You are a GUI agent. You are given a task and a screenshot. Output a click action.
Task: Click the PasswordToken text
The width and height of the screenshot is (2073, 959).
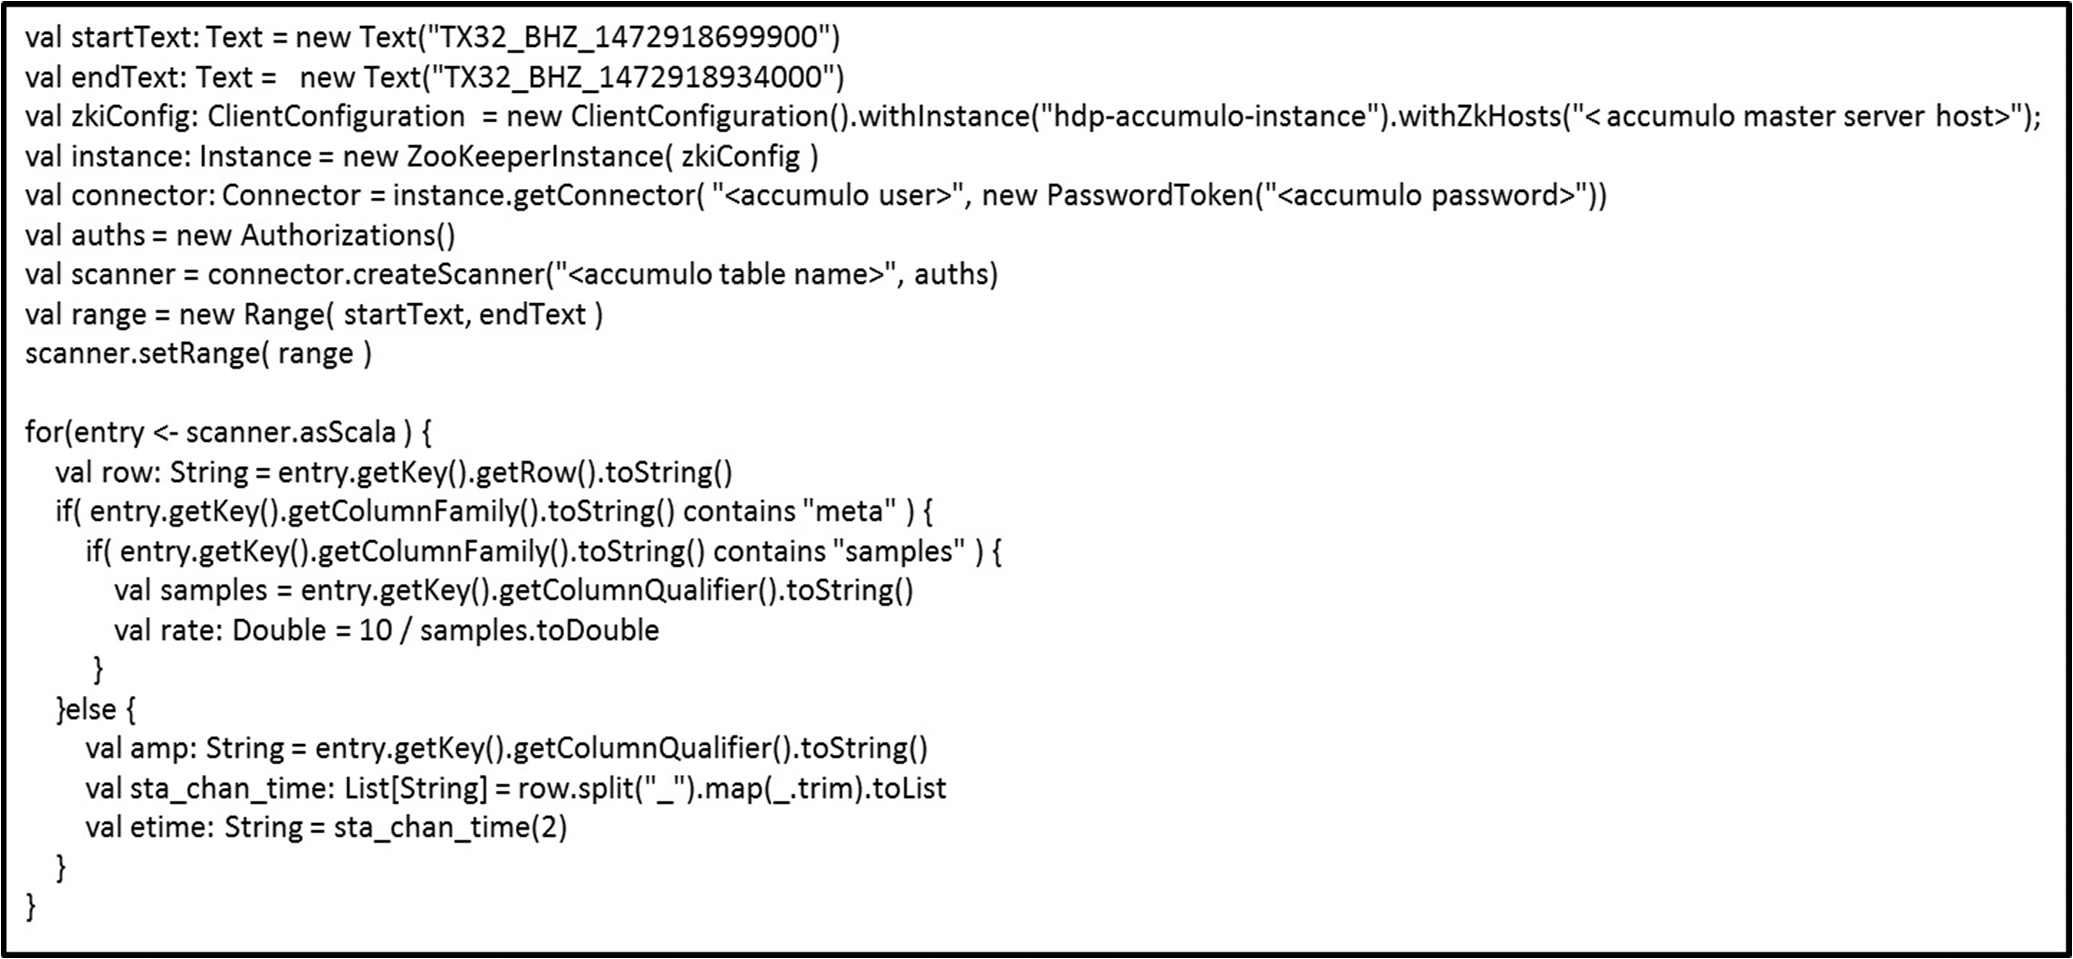tap(1150, 196)
